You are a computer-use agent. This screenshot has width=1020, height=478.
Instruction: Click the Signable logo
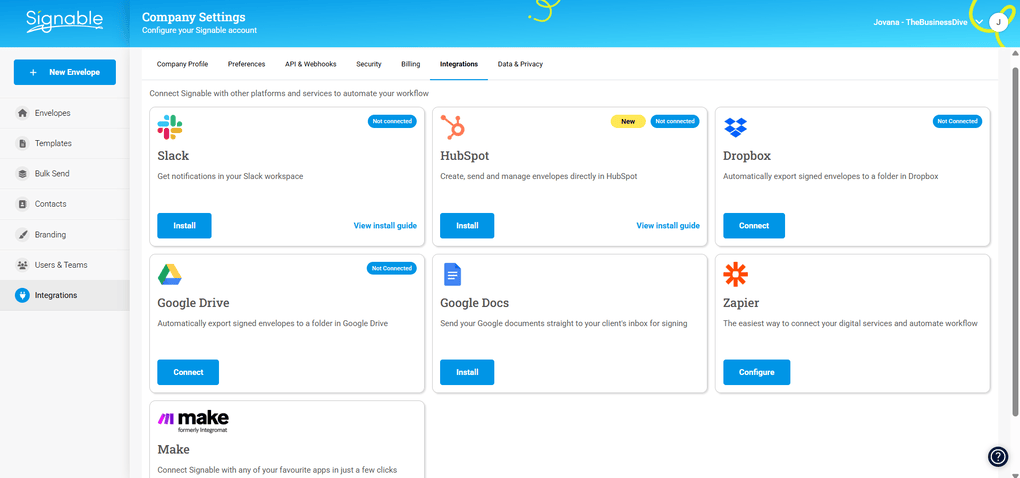[64, 21]
